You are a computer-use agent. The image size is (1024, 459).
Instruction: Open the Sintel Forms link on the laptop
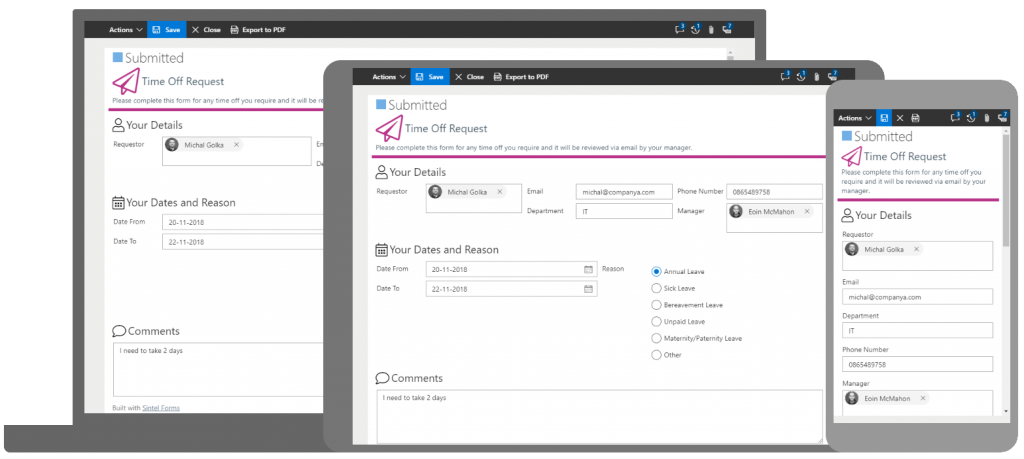point(160,408)
